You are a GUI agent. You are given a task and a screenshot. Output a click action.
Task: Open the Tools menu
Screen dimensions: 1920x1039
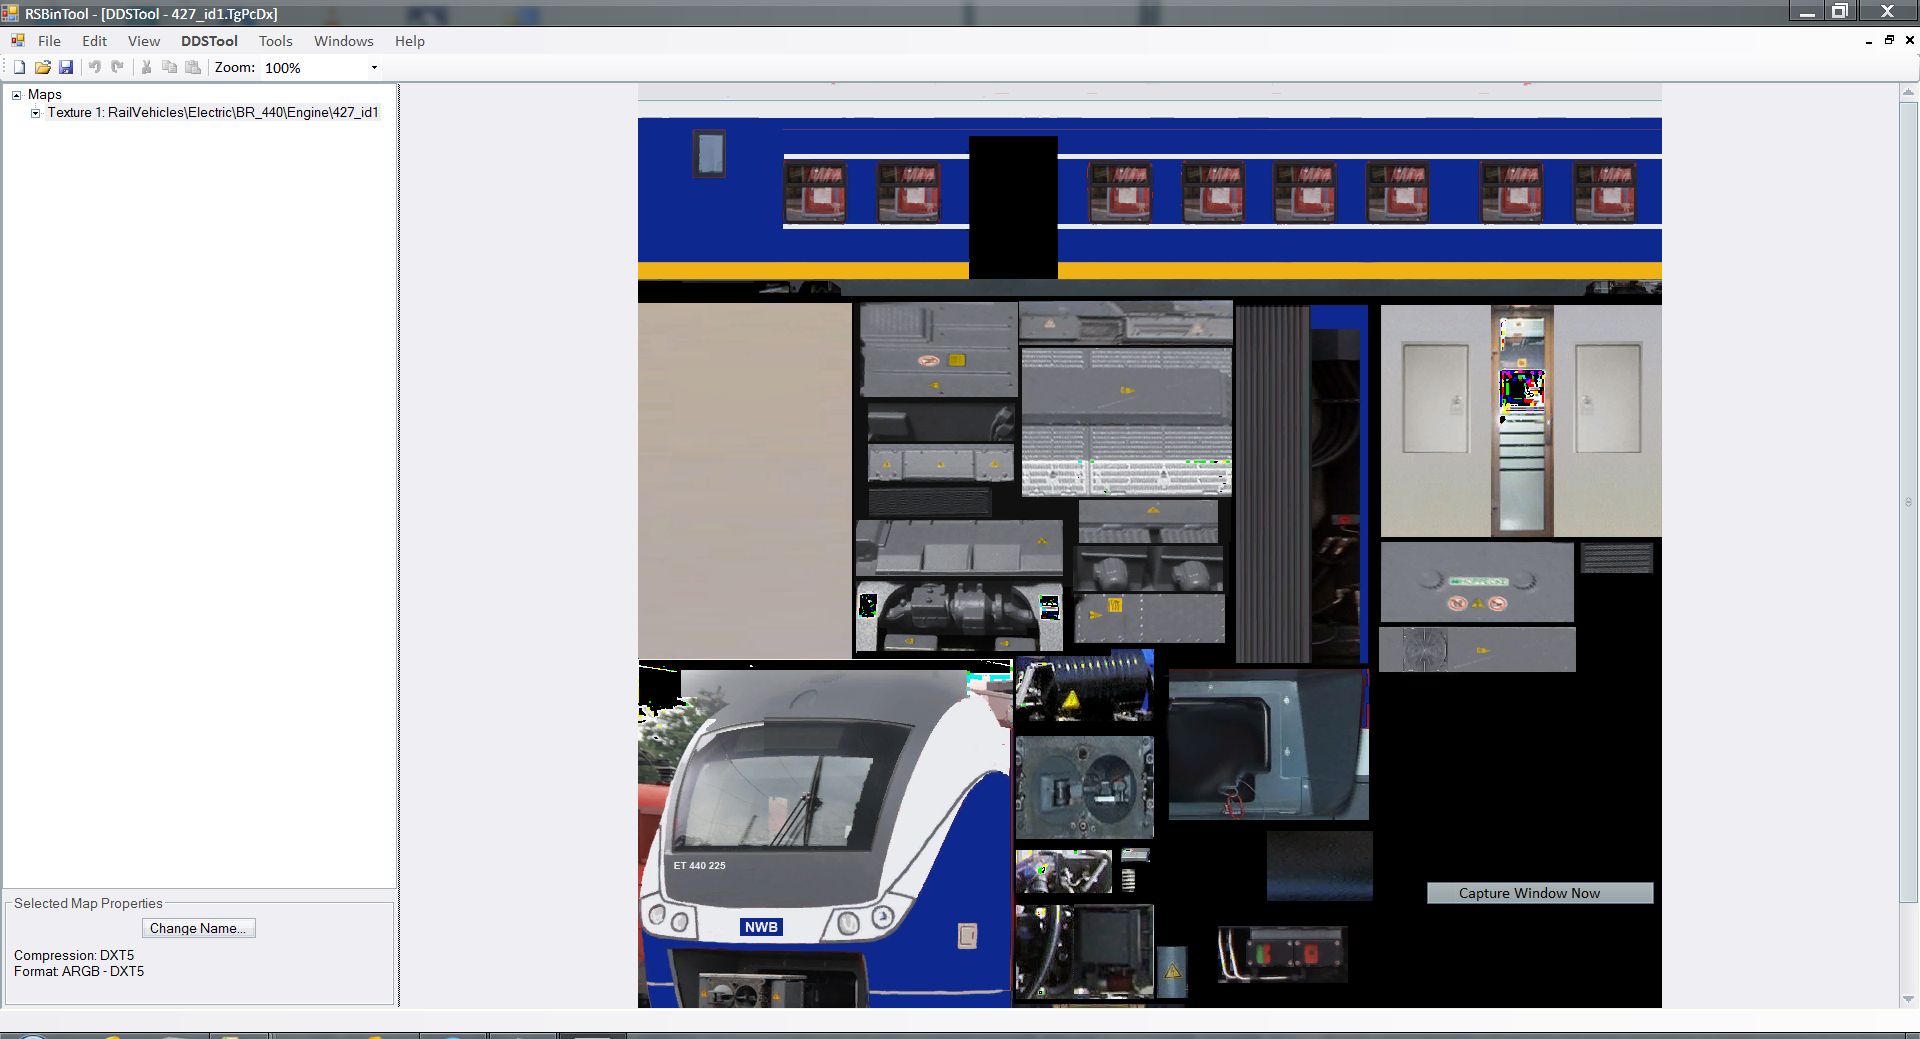tap(275, 41)
